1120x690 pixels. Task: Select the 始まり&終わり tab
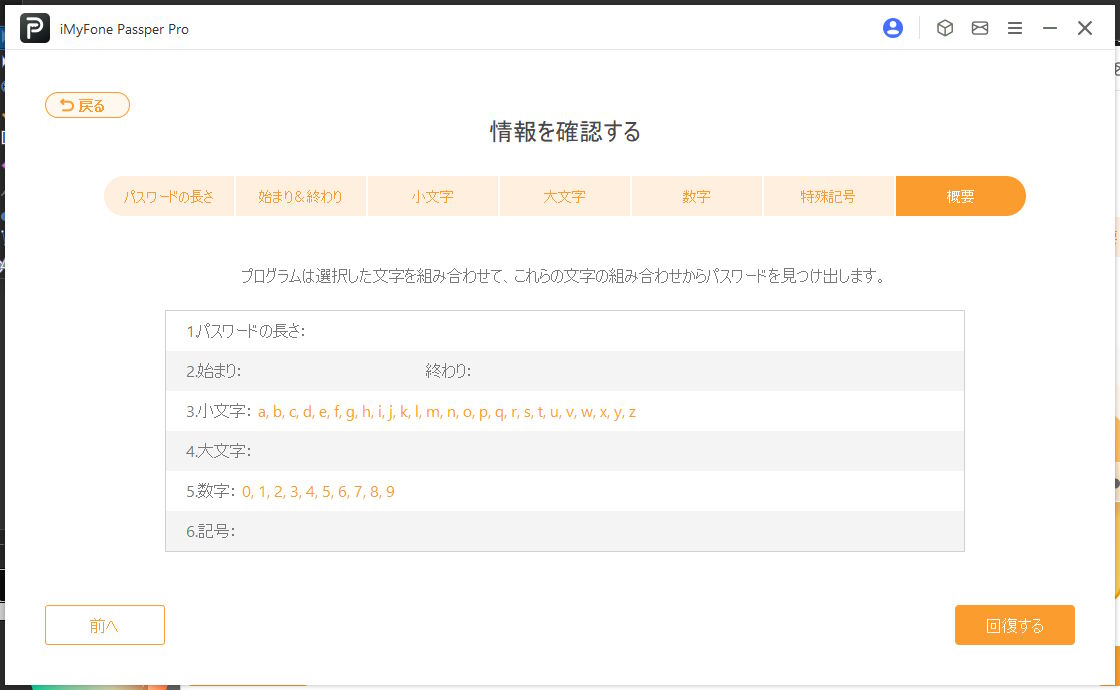point(301,197)
